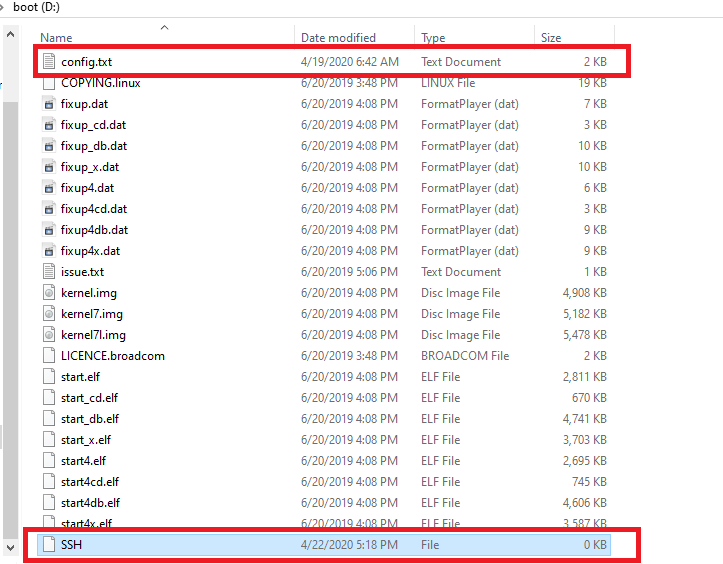Select the file name start.elf

pyautogui.click(x=80, y=377)
